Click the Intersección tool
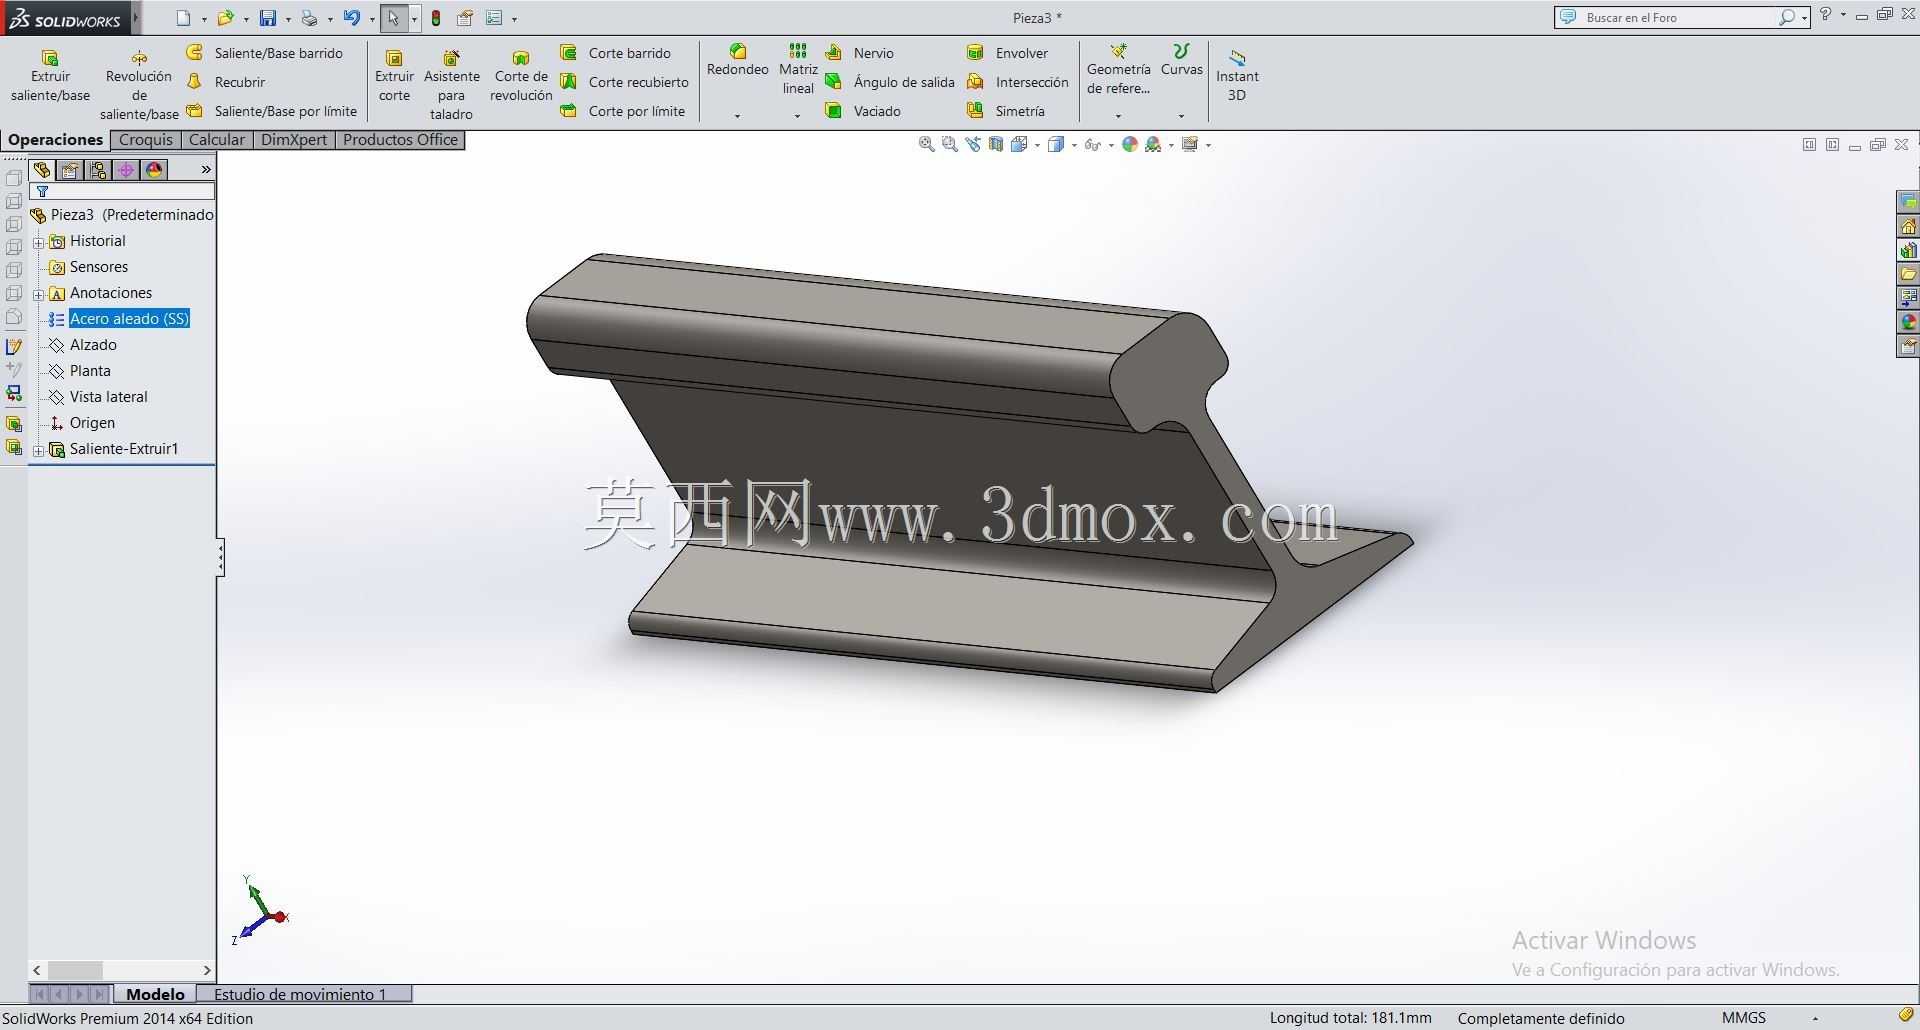Viewport: 1920px width, 1030px height. (1018, 82)
